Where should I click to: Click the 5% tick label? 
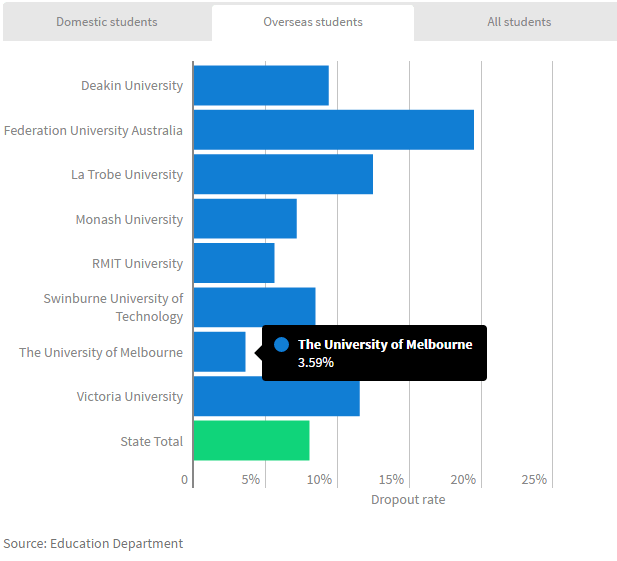click(x=250, y=480)
